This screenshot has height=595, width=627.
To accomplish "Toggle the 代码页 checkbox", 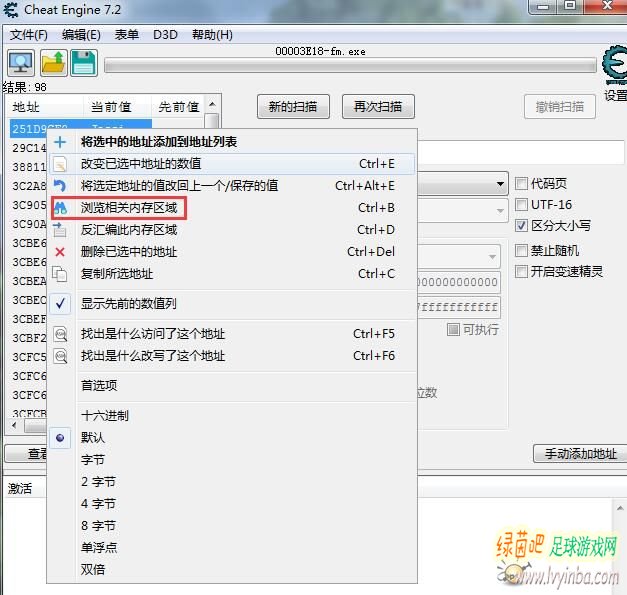I will tap(521, 184).
